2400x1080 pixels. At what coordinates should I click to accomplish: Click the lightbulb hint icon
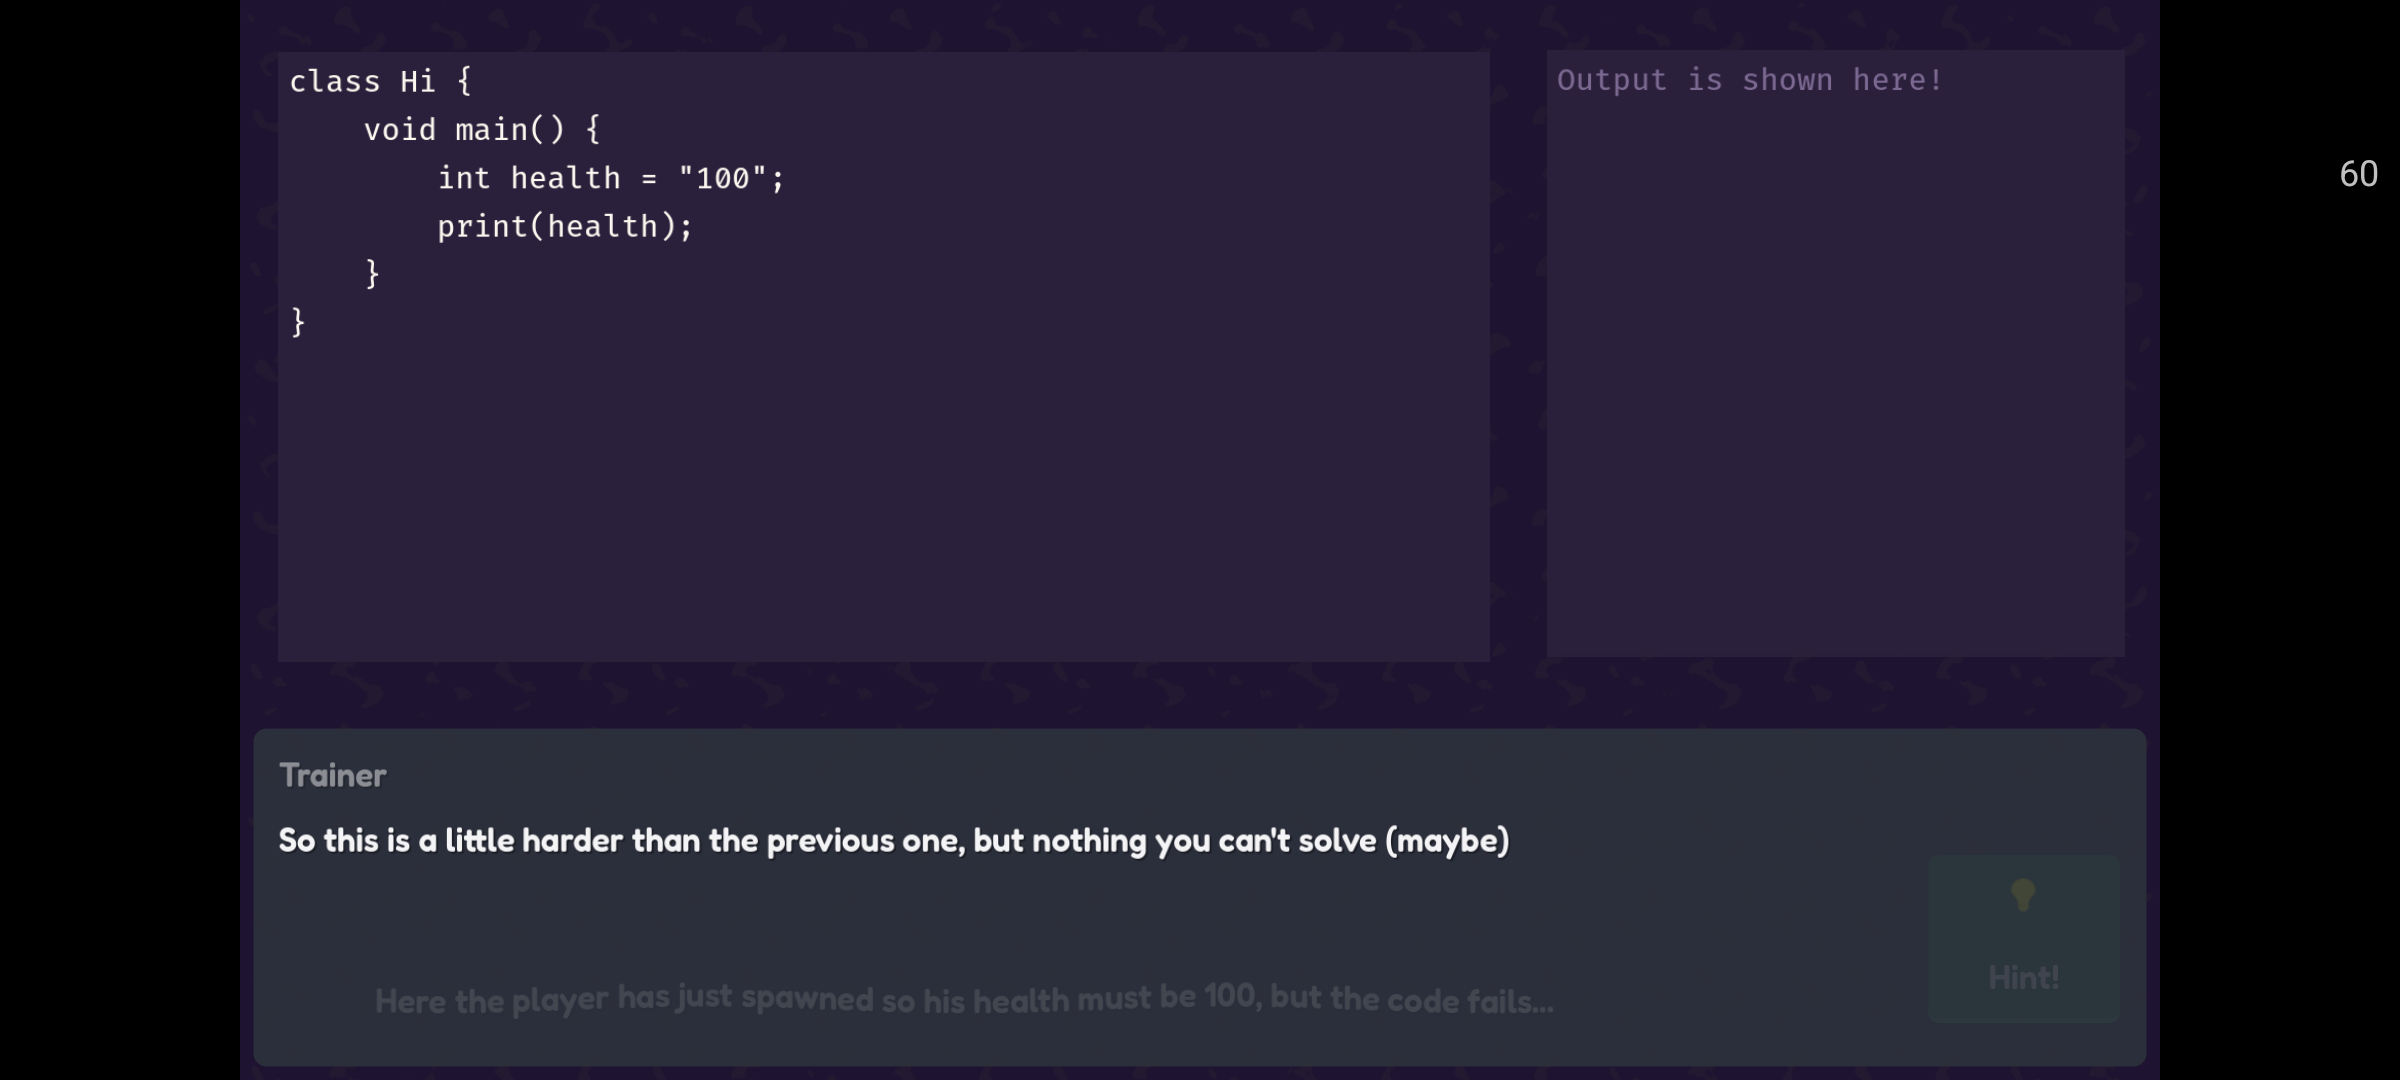tap(2022, 895)
